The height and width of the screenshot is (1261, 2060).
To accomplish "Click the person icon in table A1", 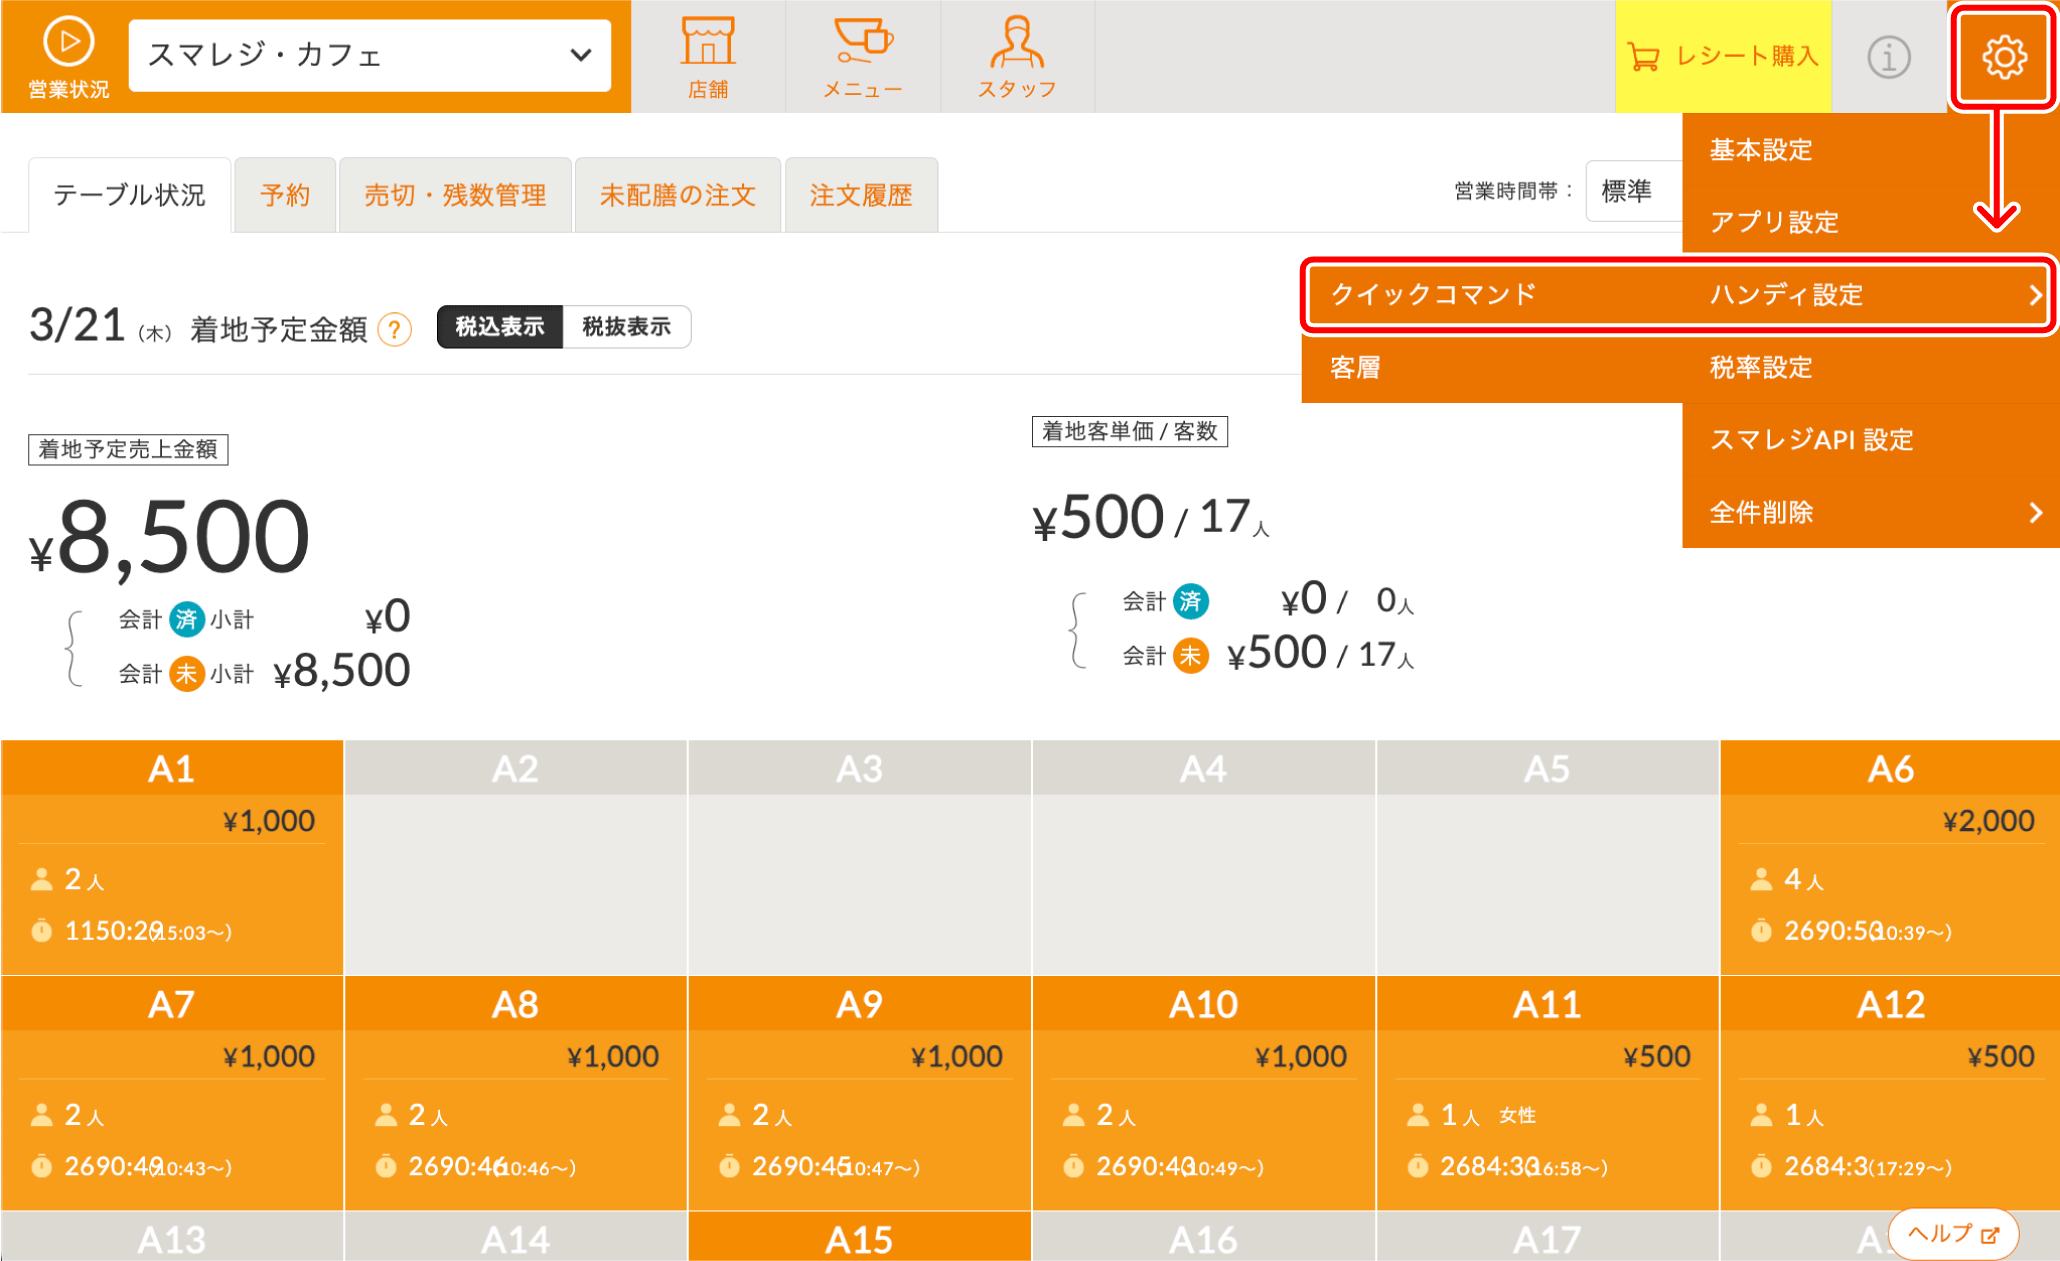I will 42,880.
